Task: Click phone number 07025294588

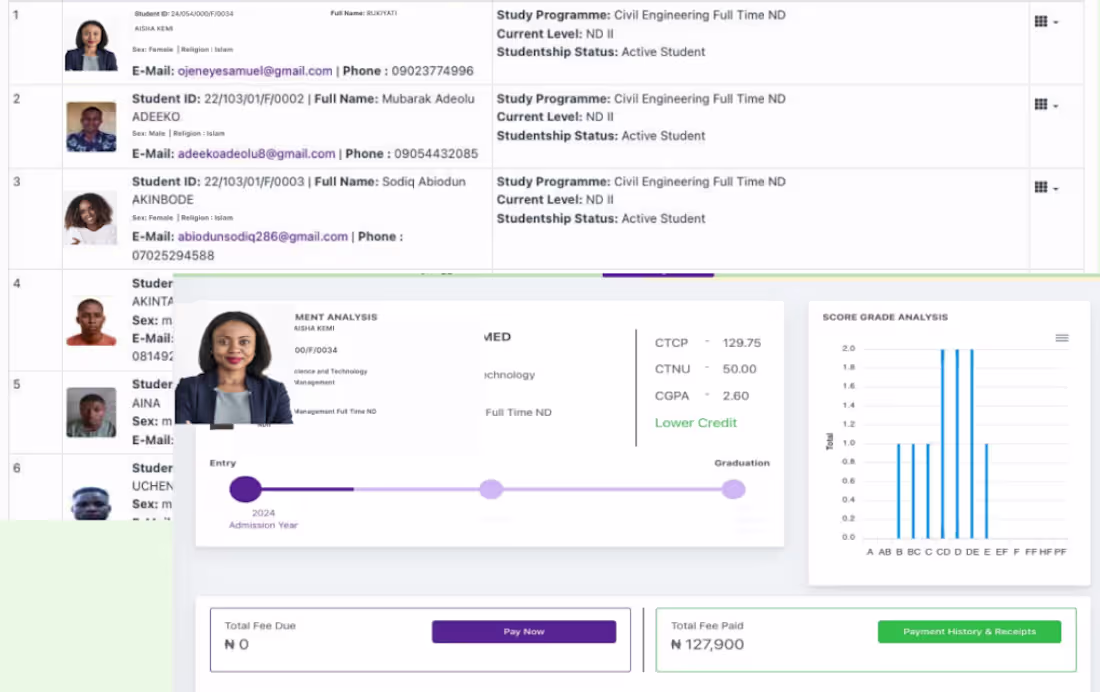Action: click(173, 255)
